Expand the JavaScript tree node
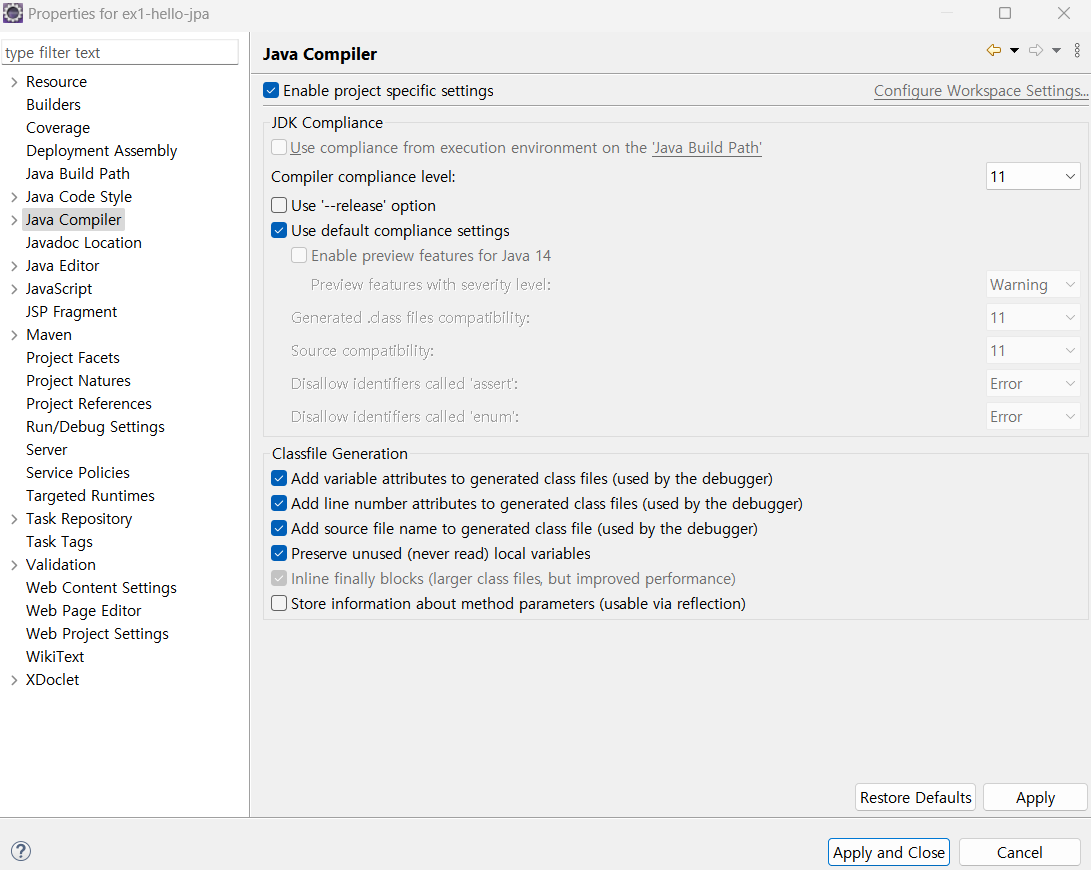The image size is (1091, 870). pyautogui.click(x=14, y=289)
